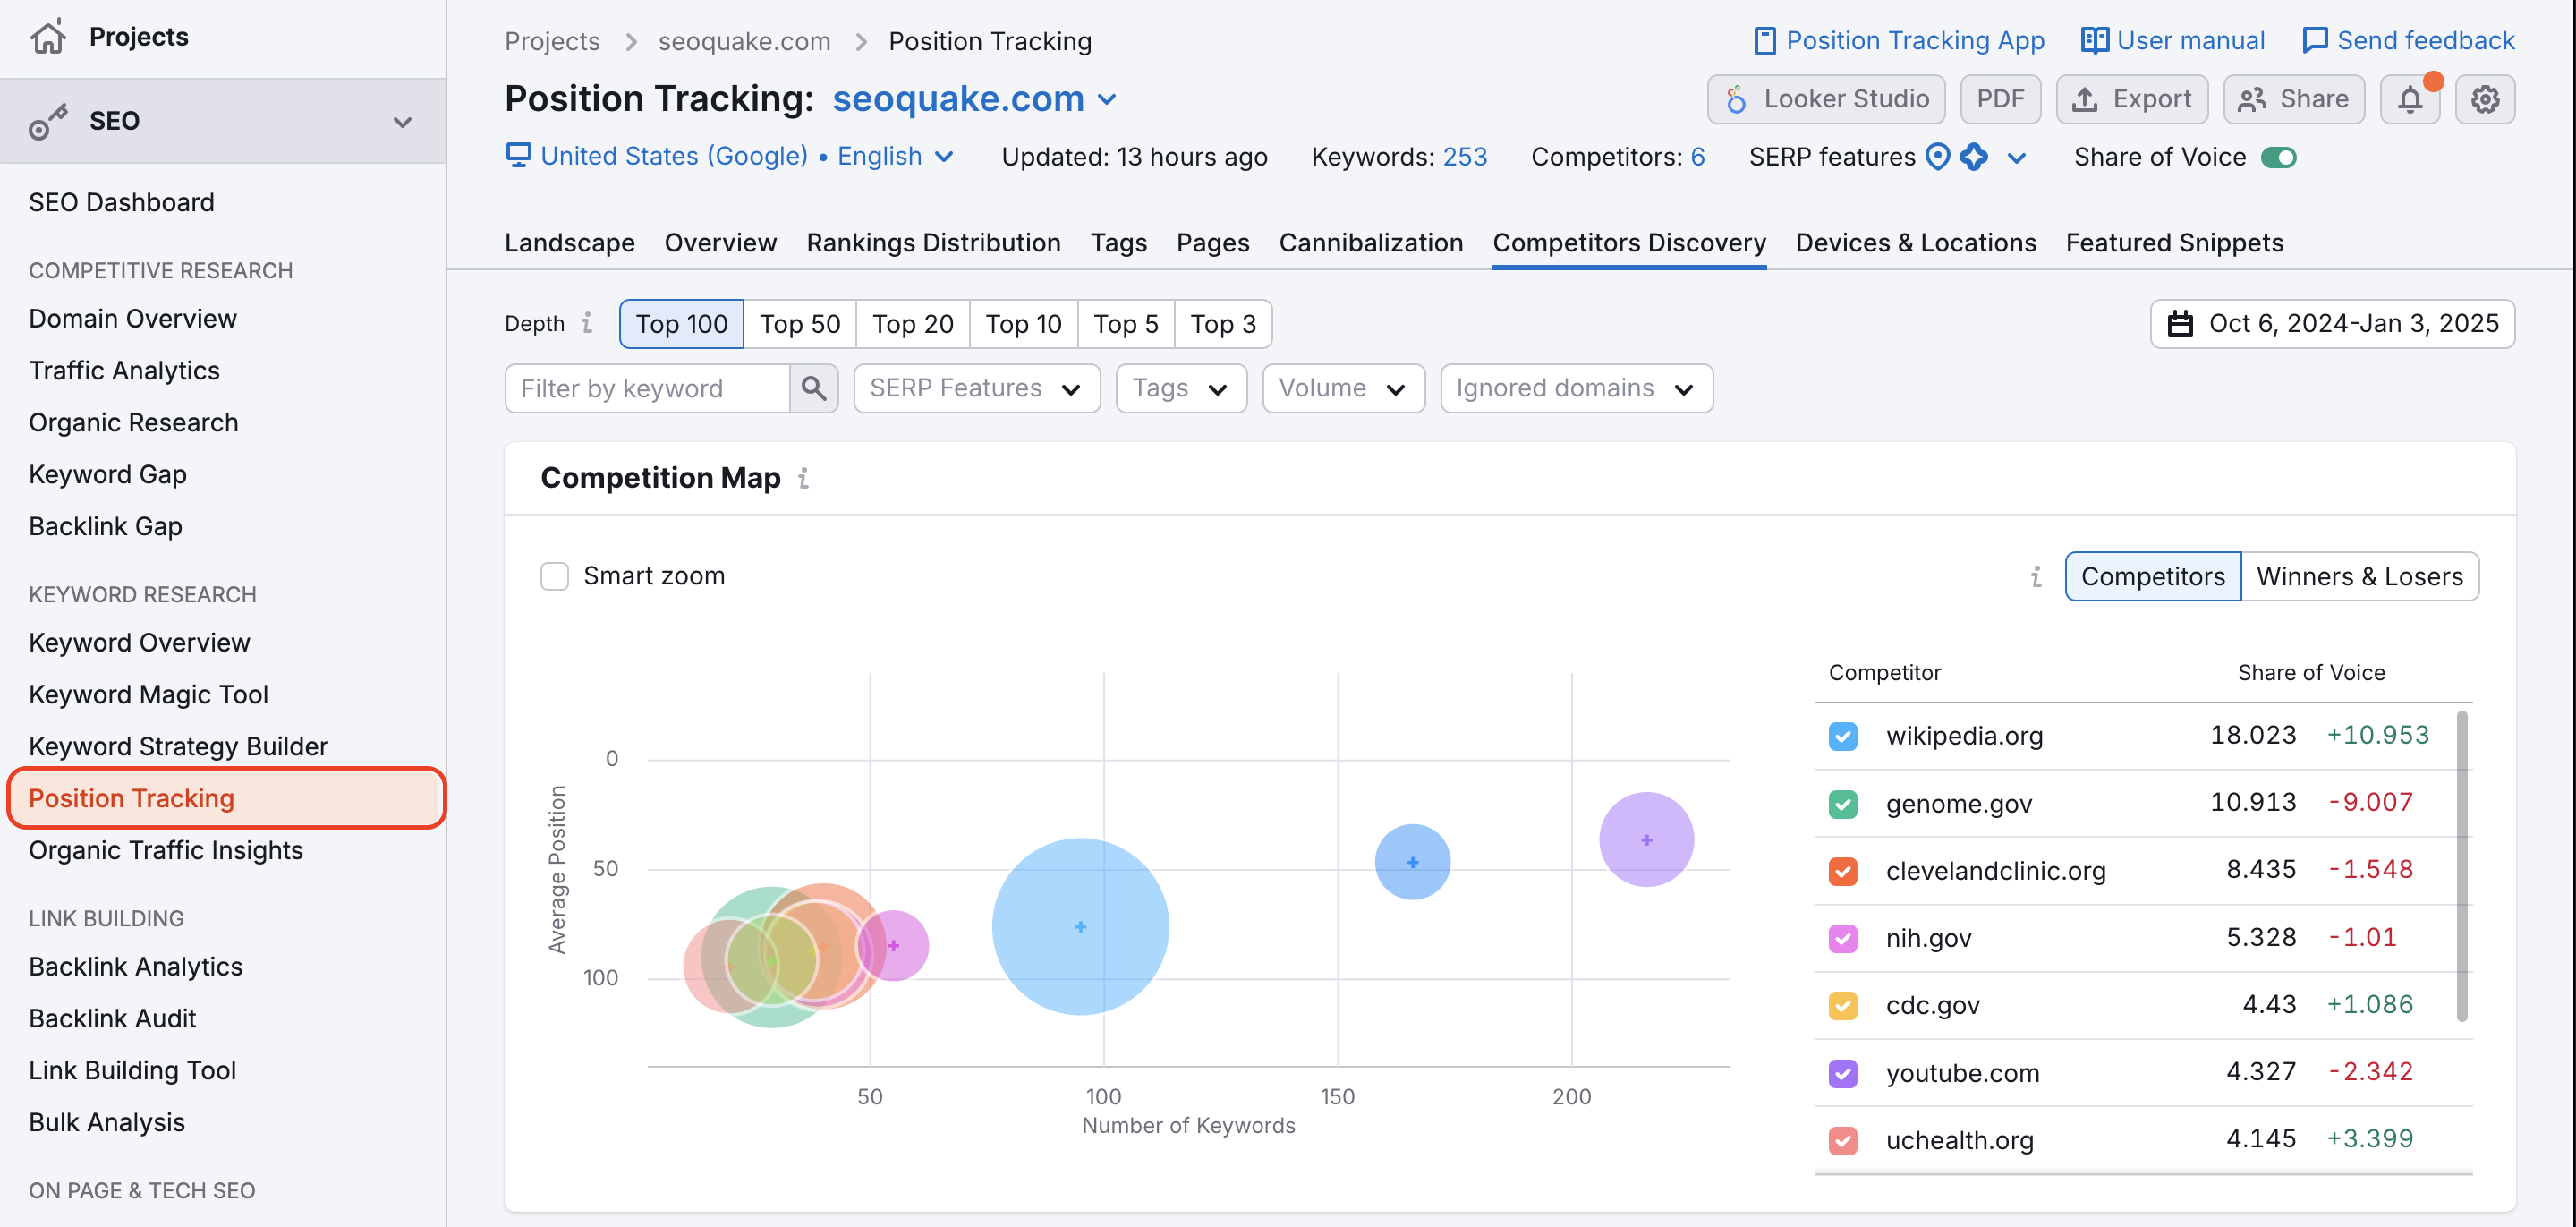This screenshot has width=2576, height=1227.
Task: Expand the Volume filter dropdown
Action: (x=1339, y=388)
